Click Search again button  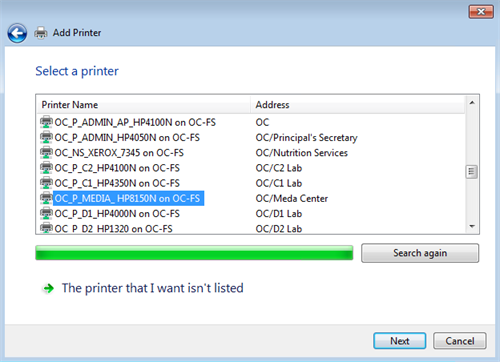[x=420, y=253]
